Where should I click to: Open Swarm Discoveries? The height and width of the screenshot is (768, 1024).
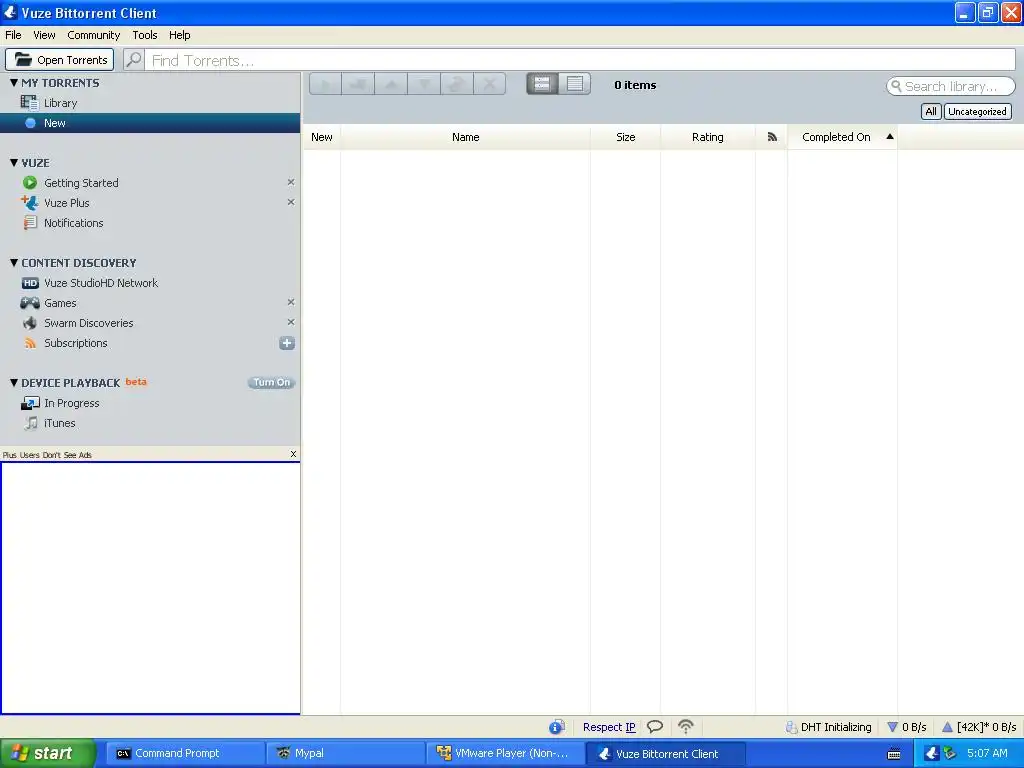[88, 323]
